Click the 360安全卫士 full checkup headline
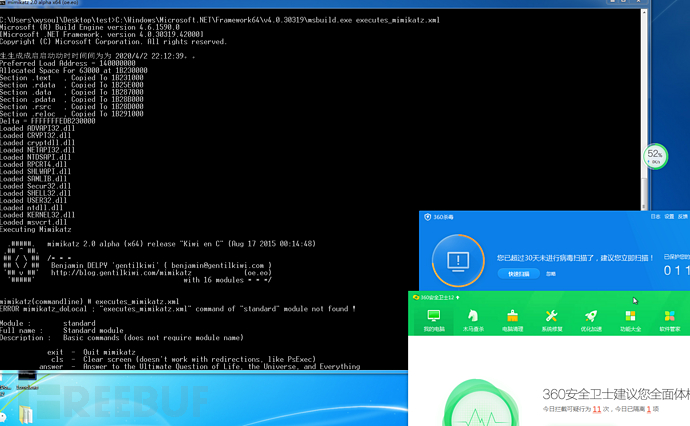This screenshot has height=426, width=690. [x=616, y=394]
